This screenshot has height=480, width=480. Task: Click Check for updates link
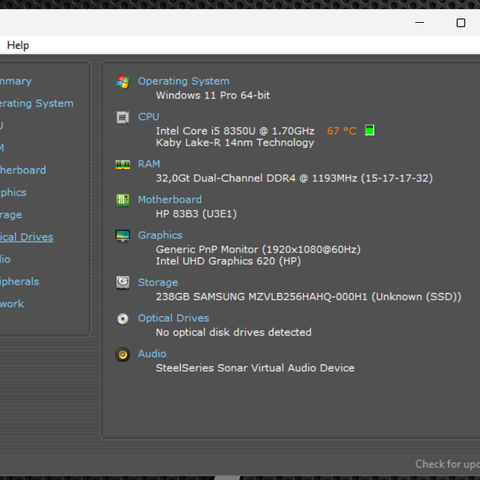pos(447,464)
